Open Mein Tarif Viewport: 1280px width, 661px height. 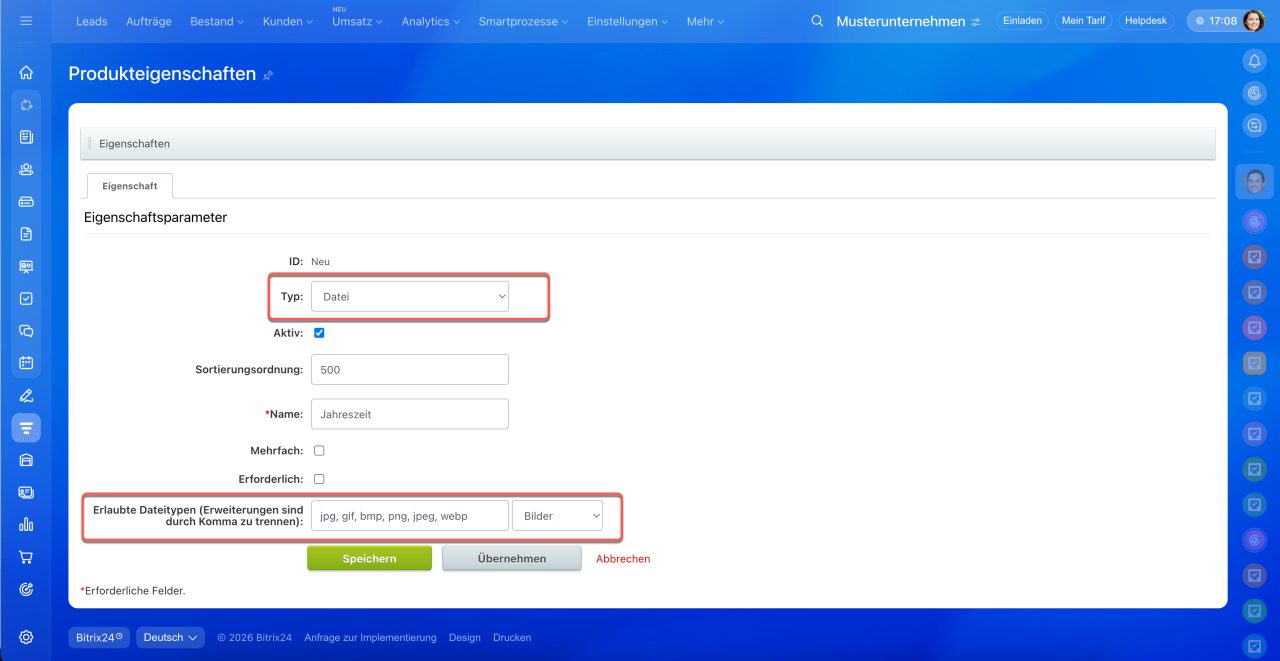[x=1083, y=21]
